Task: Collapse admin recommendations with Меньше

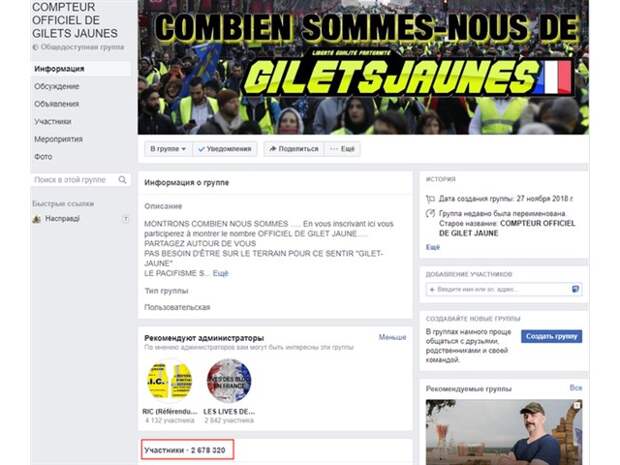Action: point(392,337)
